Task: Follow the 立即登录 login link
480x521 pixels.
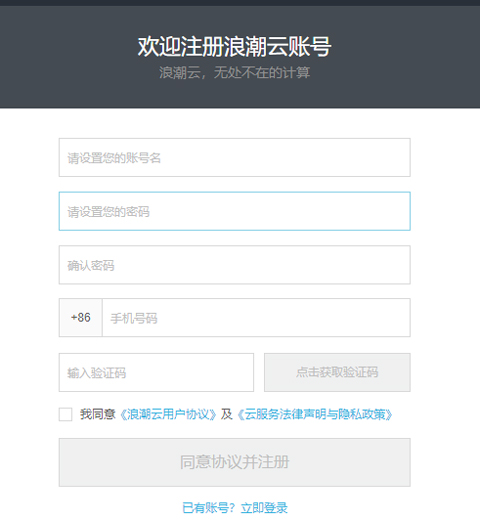Action: tap(264, 508)
